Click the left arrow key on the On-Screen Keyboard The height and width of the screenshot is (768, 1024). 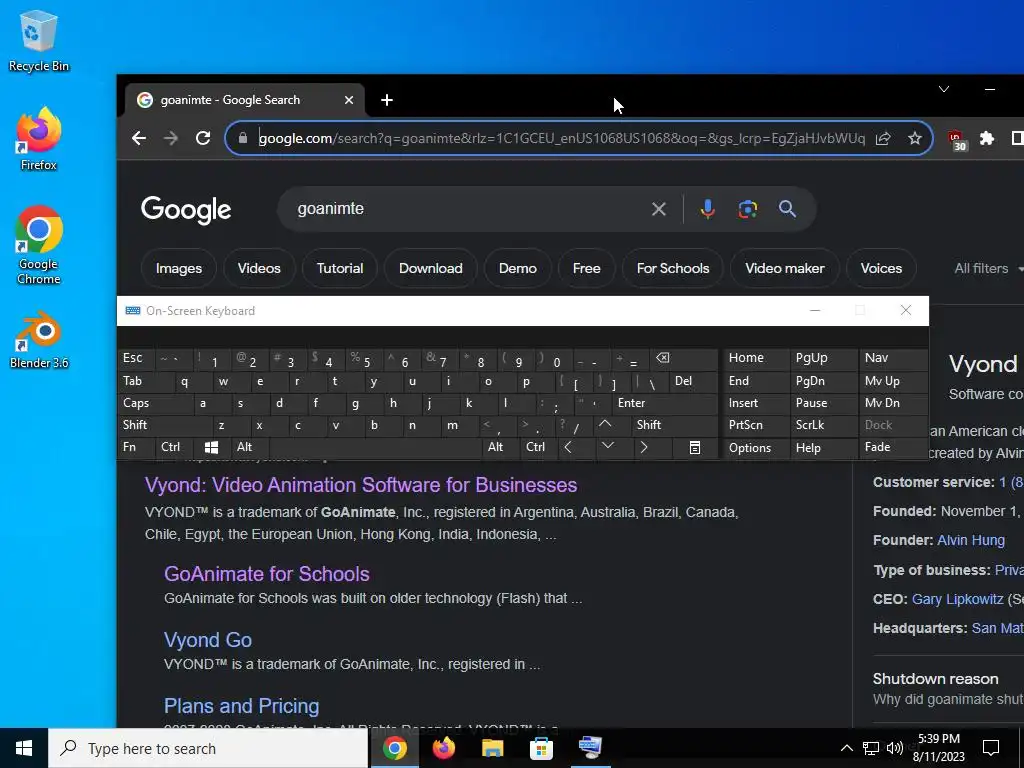point(568,447)
